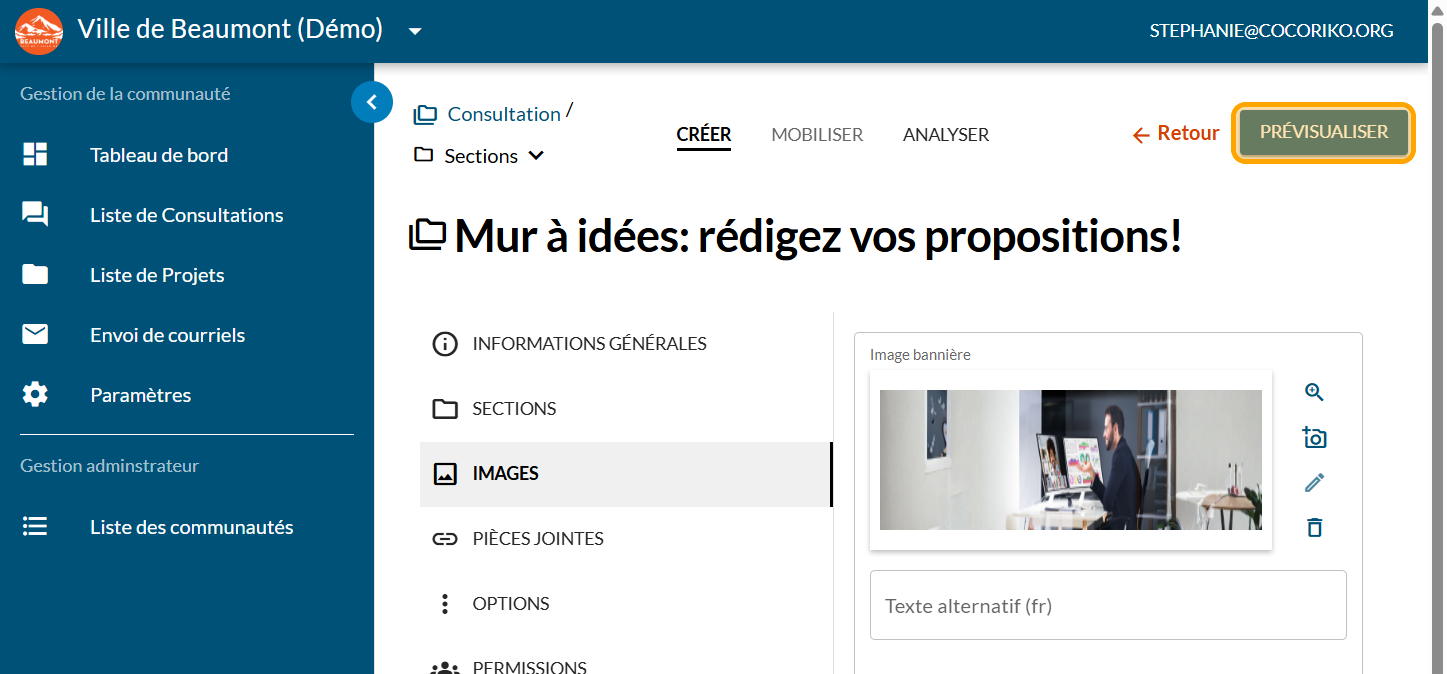Open Tableau de bord from the sidebar
Image resolution: width=1447 pixels, height=674 pixels.
coord(159,155)
